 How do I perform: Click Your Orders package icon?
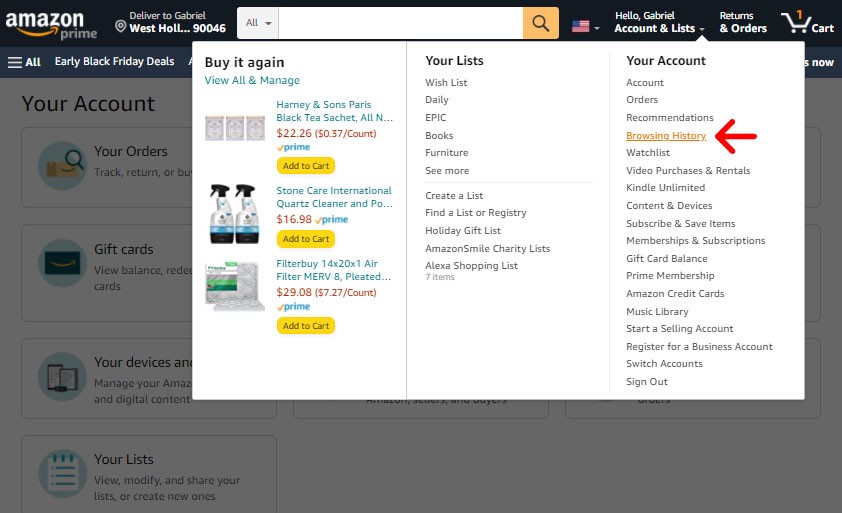click(63, 165)
